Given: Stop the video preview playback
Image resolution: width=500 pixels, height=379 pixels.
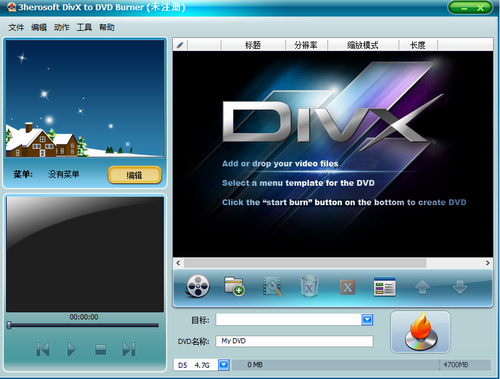Looking at the screenshot, I should [100, 349].
